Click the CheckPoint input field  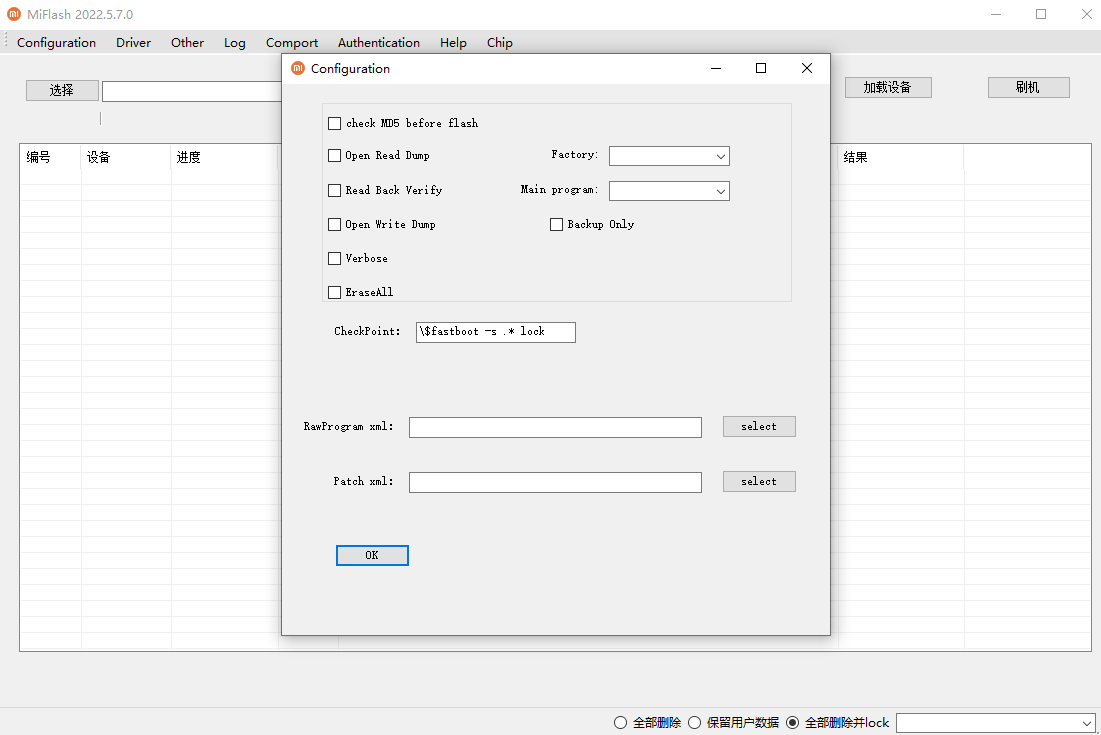coord(496,332)
